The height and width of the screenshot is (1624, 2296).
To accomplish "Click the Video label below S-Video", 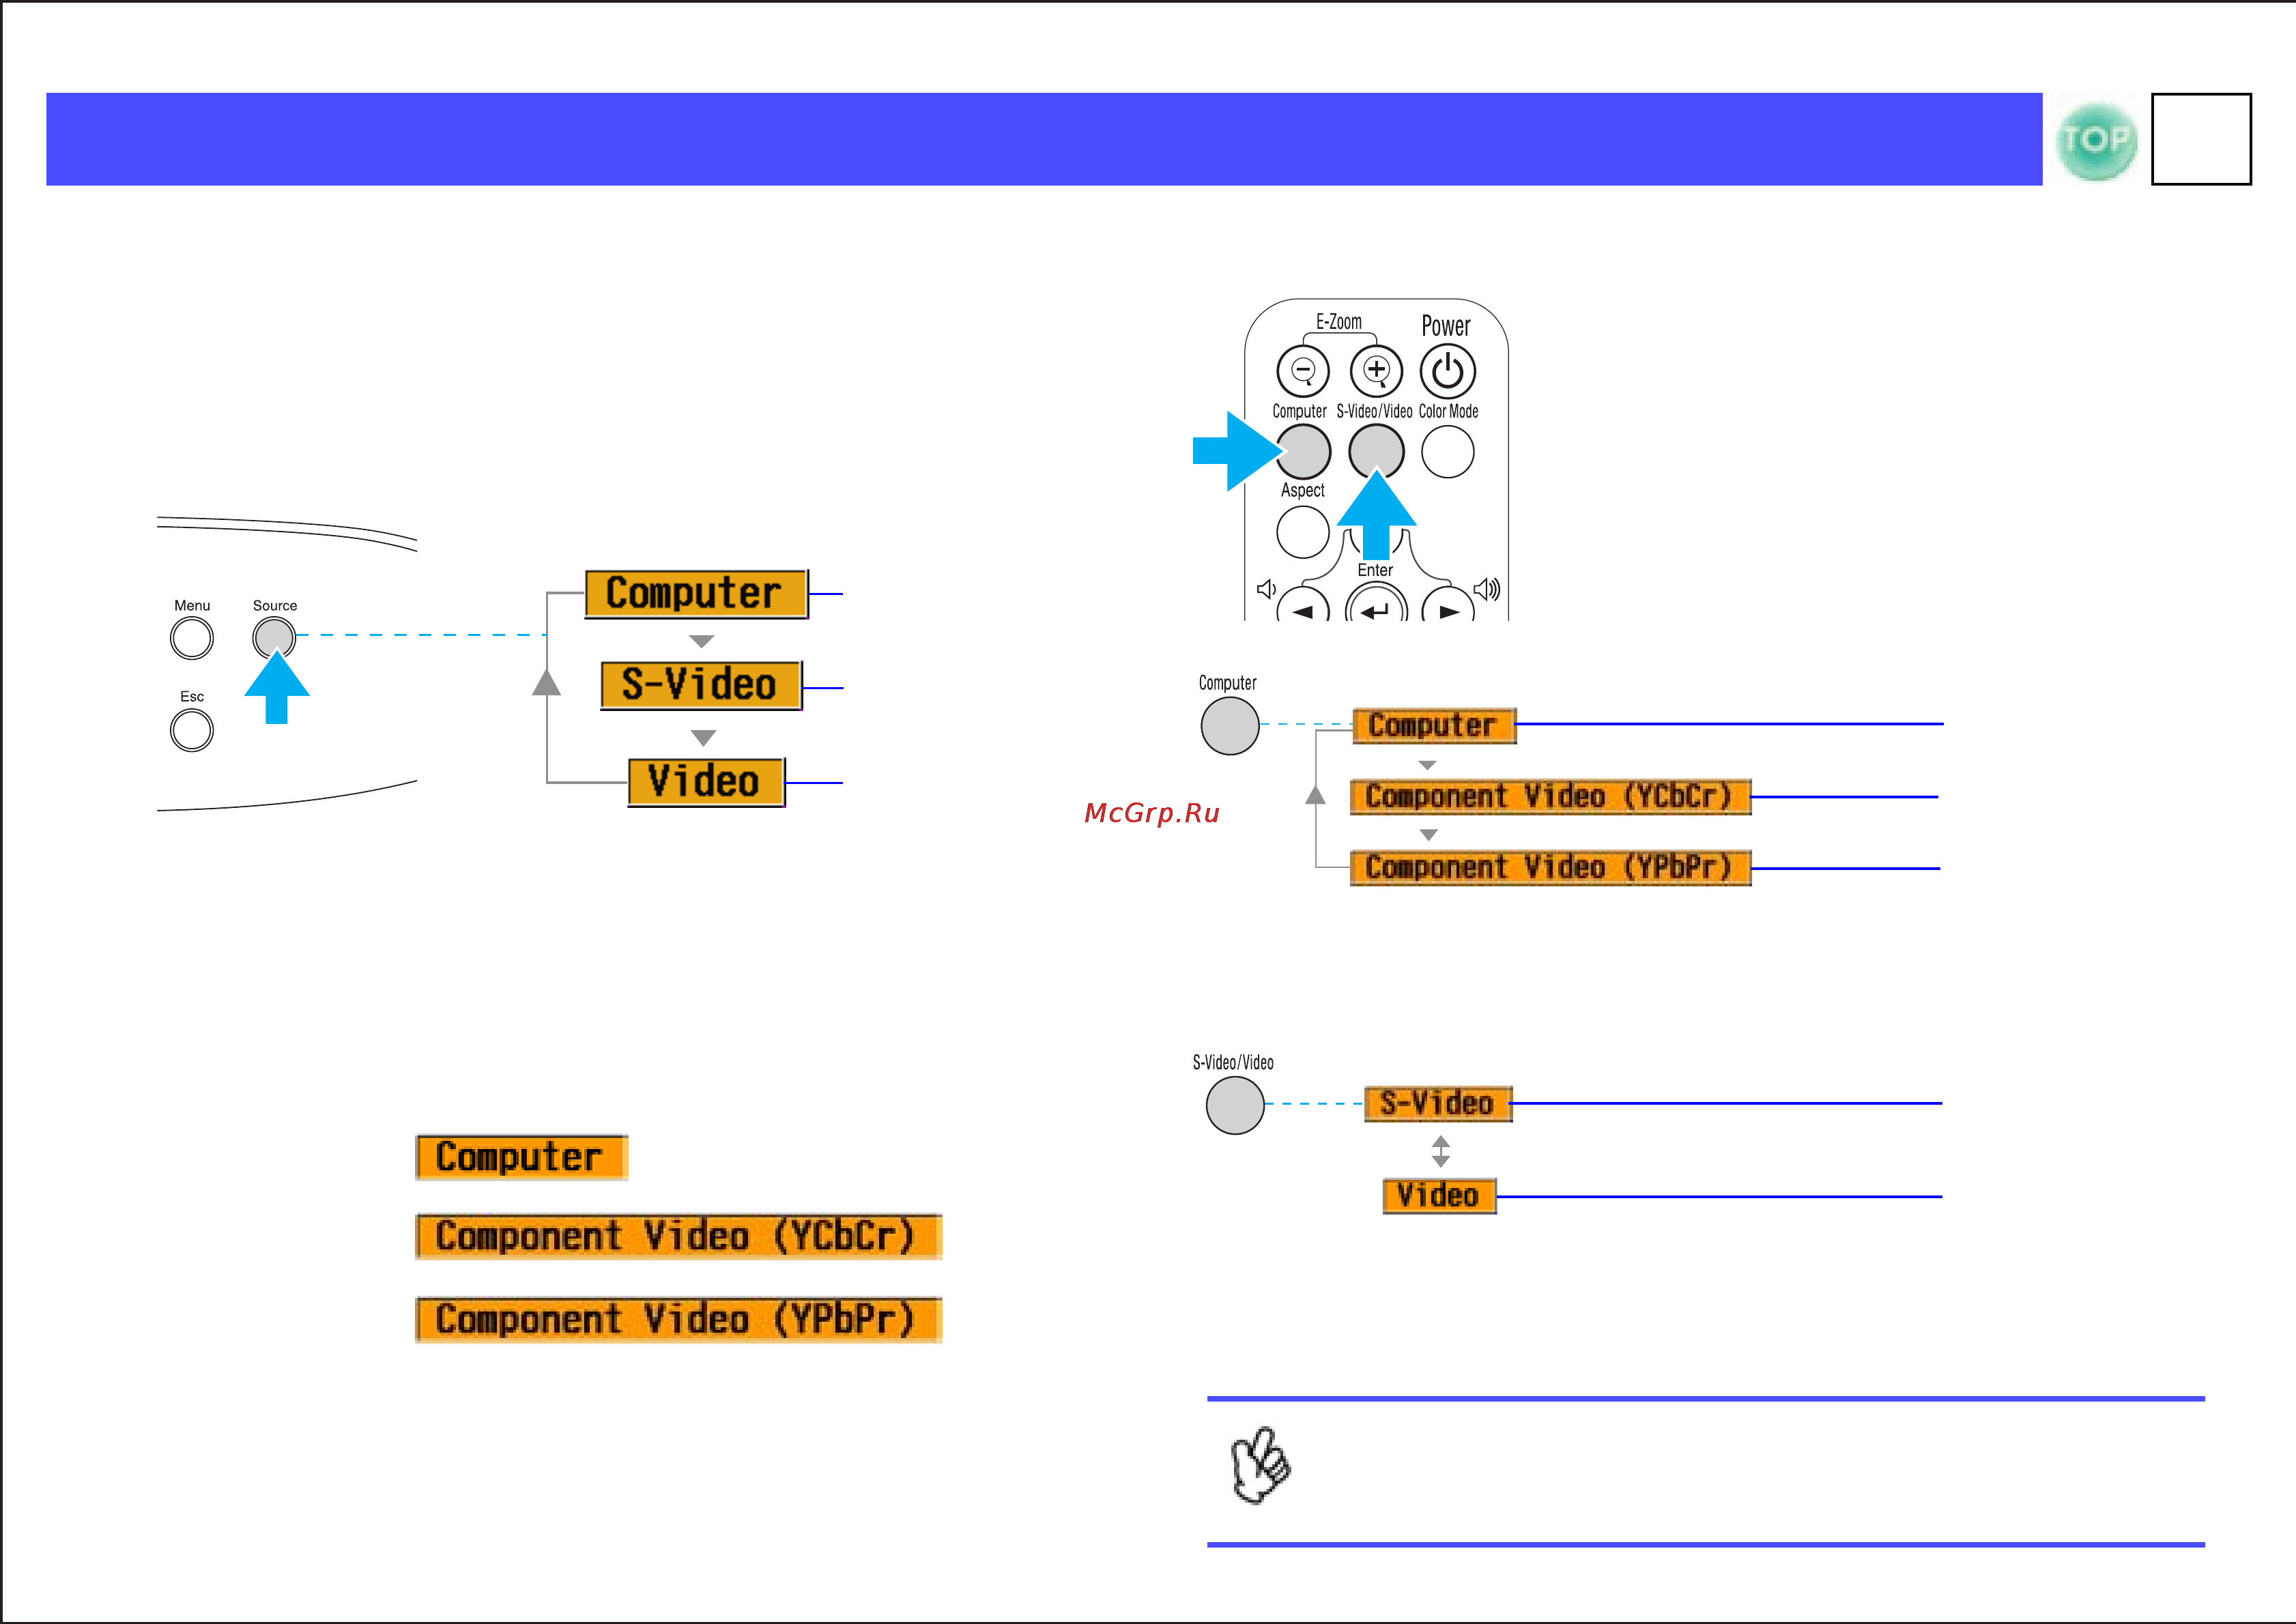I will (1439, 1196).
